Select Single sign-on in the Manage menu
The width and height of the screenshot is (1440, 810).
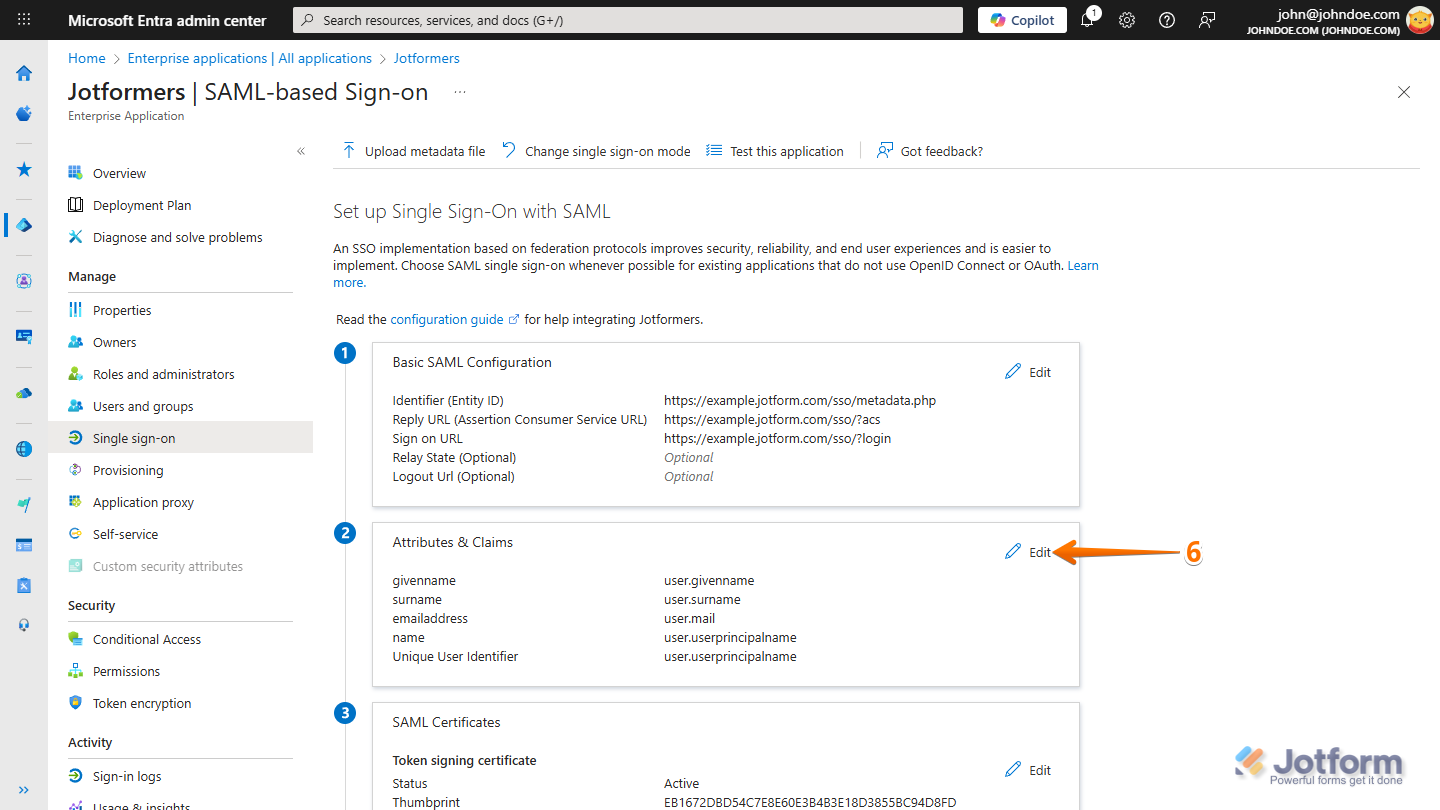click(134, 438)
